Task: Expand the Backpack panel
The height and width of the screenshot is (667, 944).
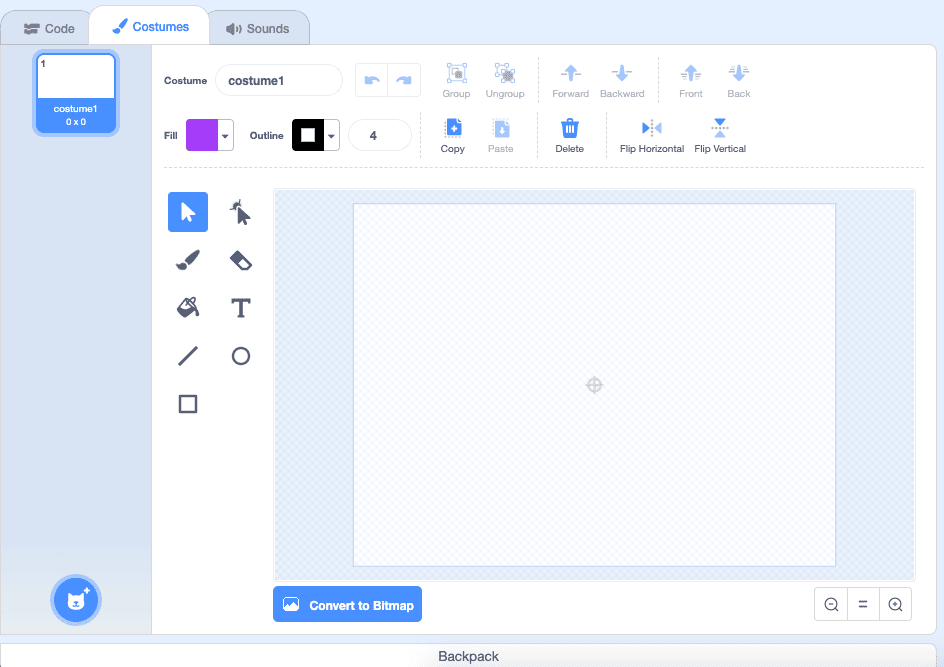Action: click(468, 656)
